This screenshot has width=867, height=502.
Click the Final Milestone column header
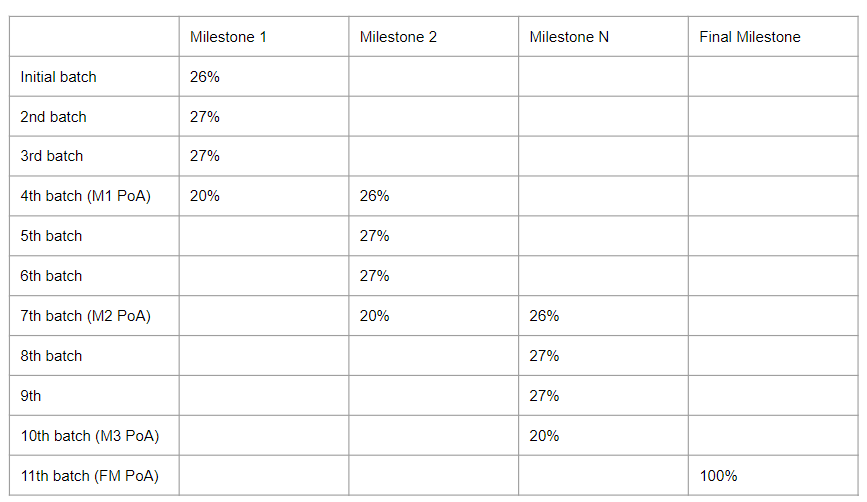750,37
